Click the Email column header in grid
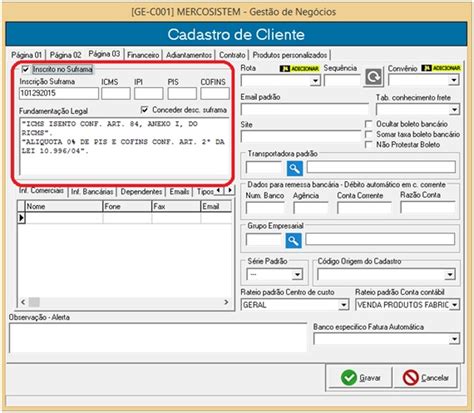Viewport: 474px width, 413px height. [x=216, y=206]
